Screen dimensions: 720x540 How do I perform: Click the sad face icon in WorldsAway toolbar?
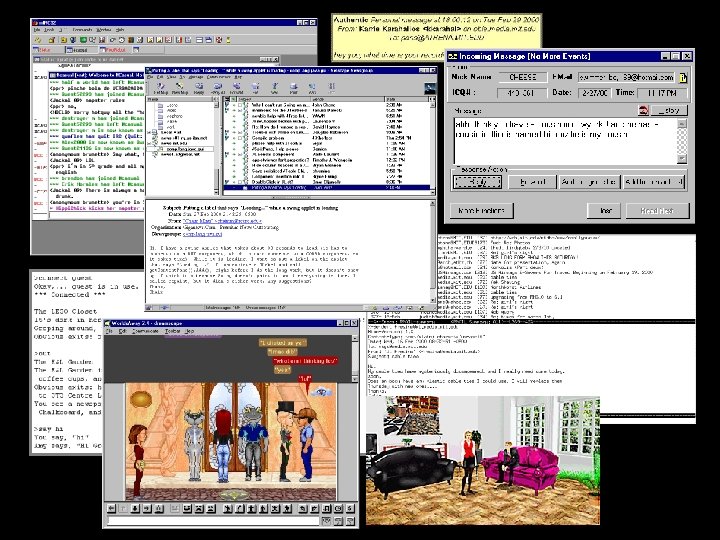[x=210, y=508]
